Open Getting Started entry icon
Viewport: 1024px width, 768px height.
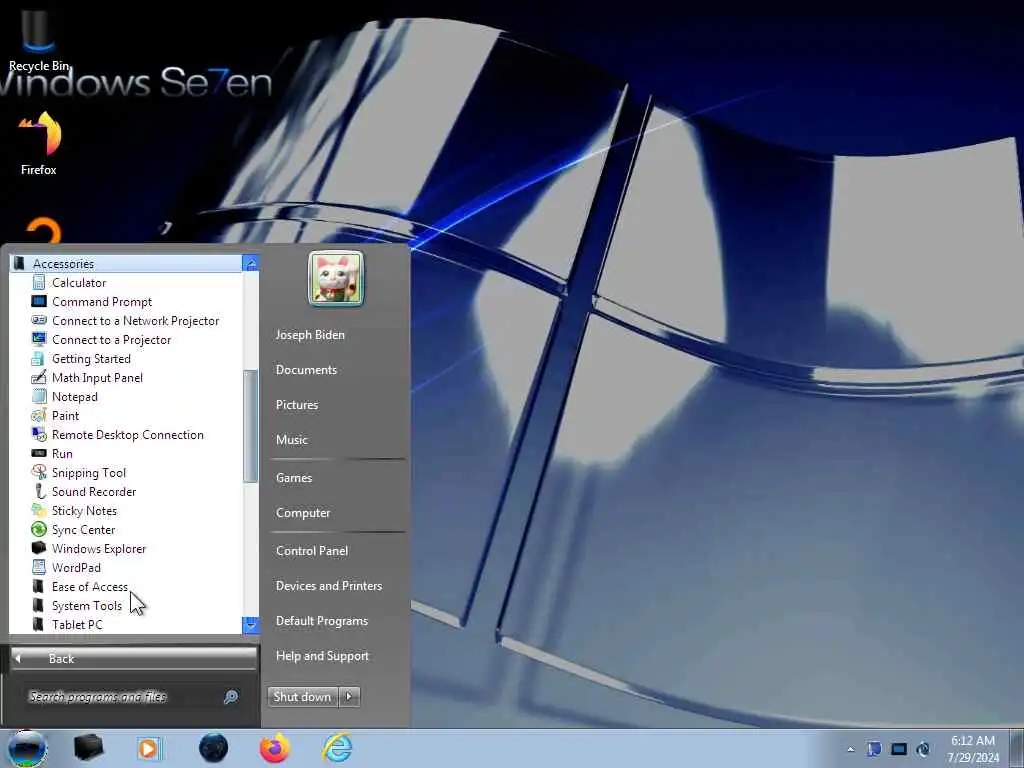tap(39, 359)
